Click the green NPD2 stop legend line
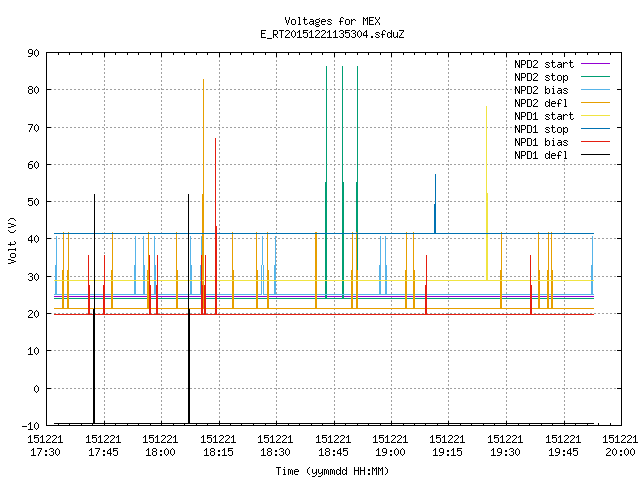Screen dimensions: 640x480 coord(595,76)
